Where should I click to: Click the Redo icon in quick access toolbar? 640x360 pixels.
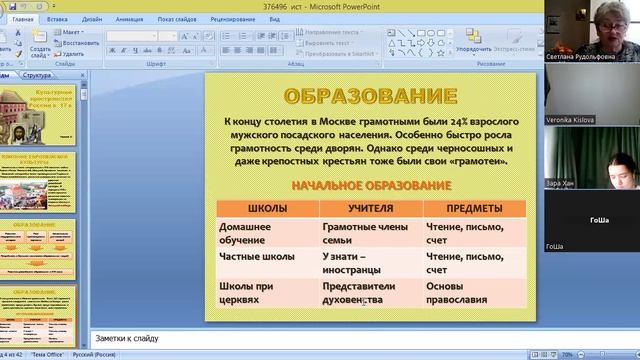39,7
